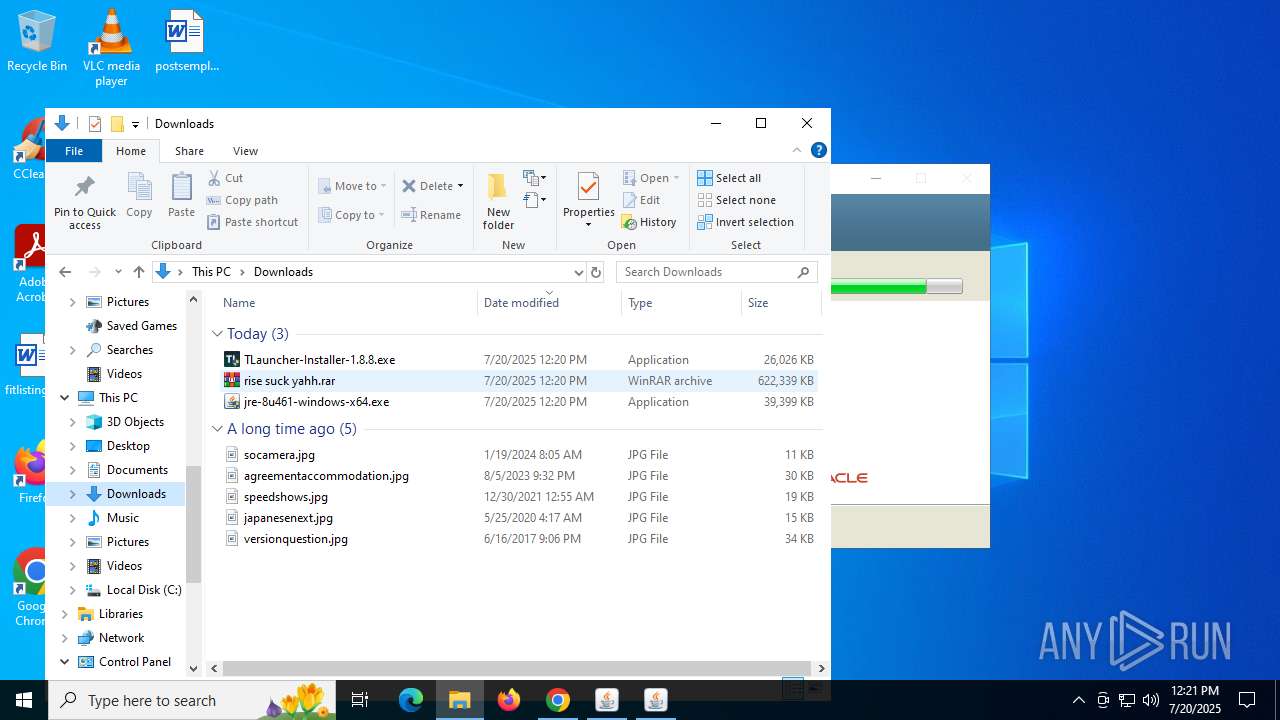
Task: Select speedshows.jpg file
Action: click(519, 497)
